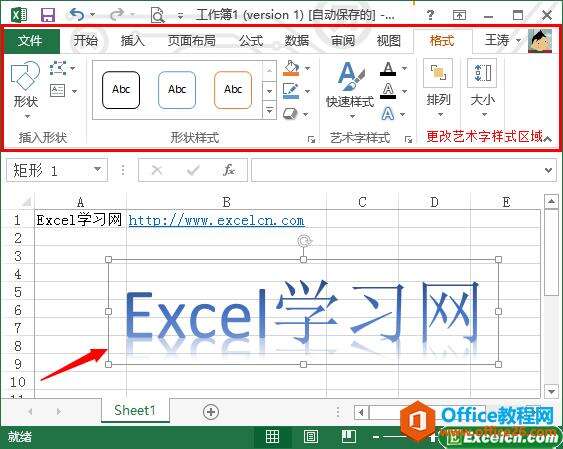Click the Redo arrow icon

(117, 14)
